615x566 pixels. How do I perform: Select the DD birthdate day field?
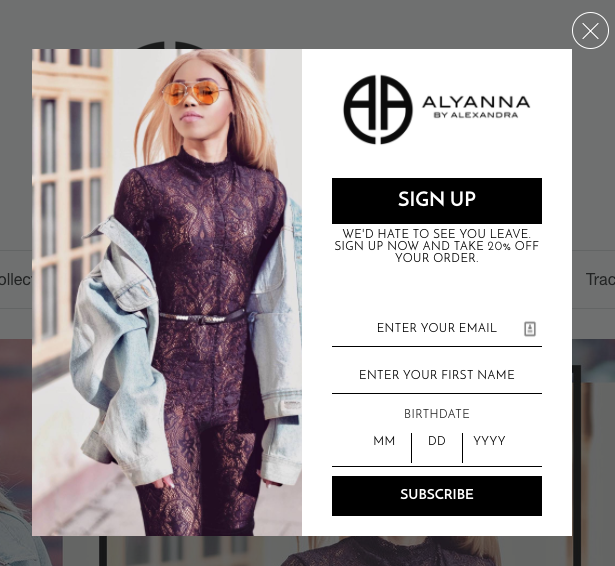437,441
